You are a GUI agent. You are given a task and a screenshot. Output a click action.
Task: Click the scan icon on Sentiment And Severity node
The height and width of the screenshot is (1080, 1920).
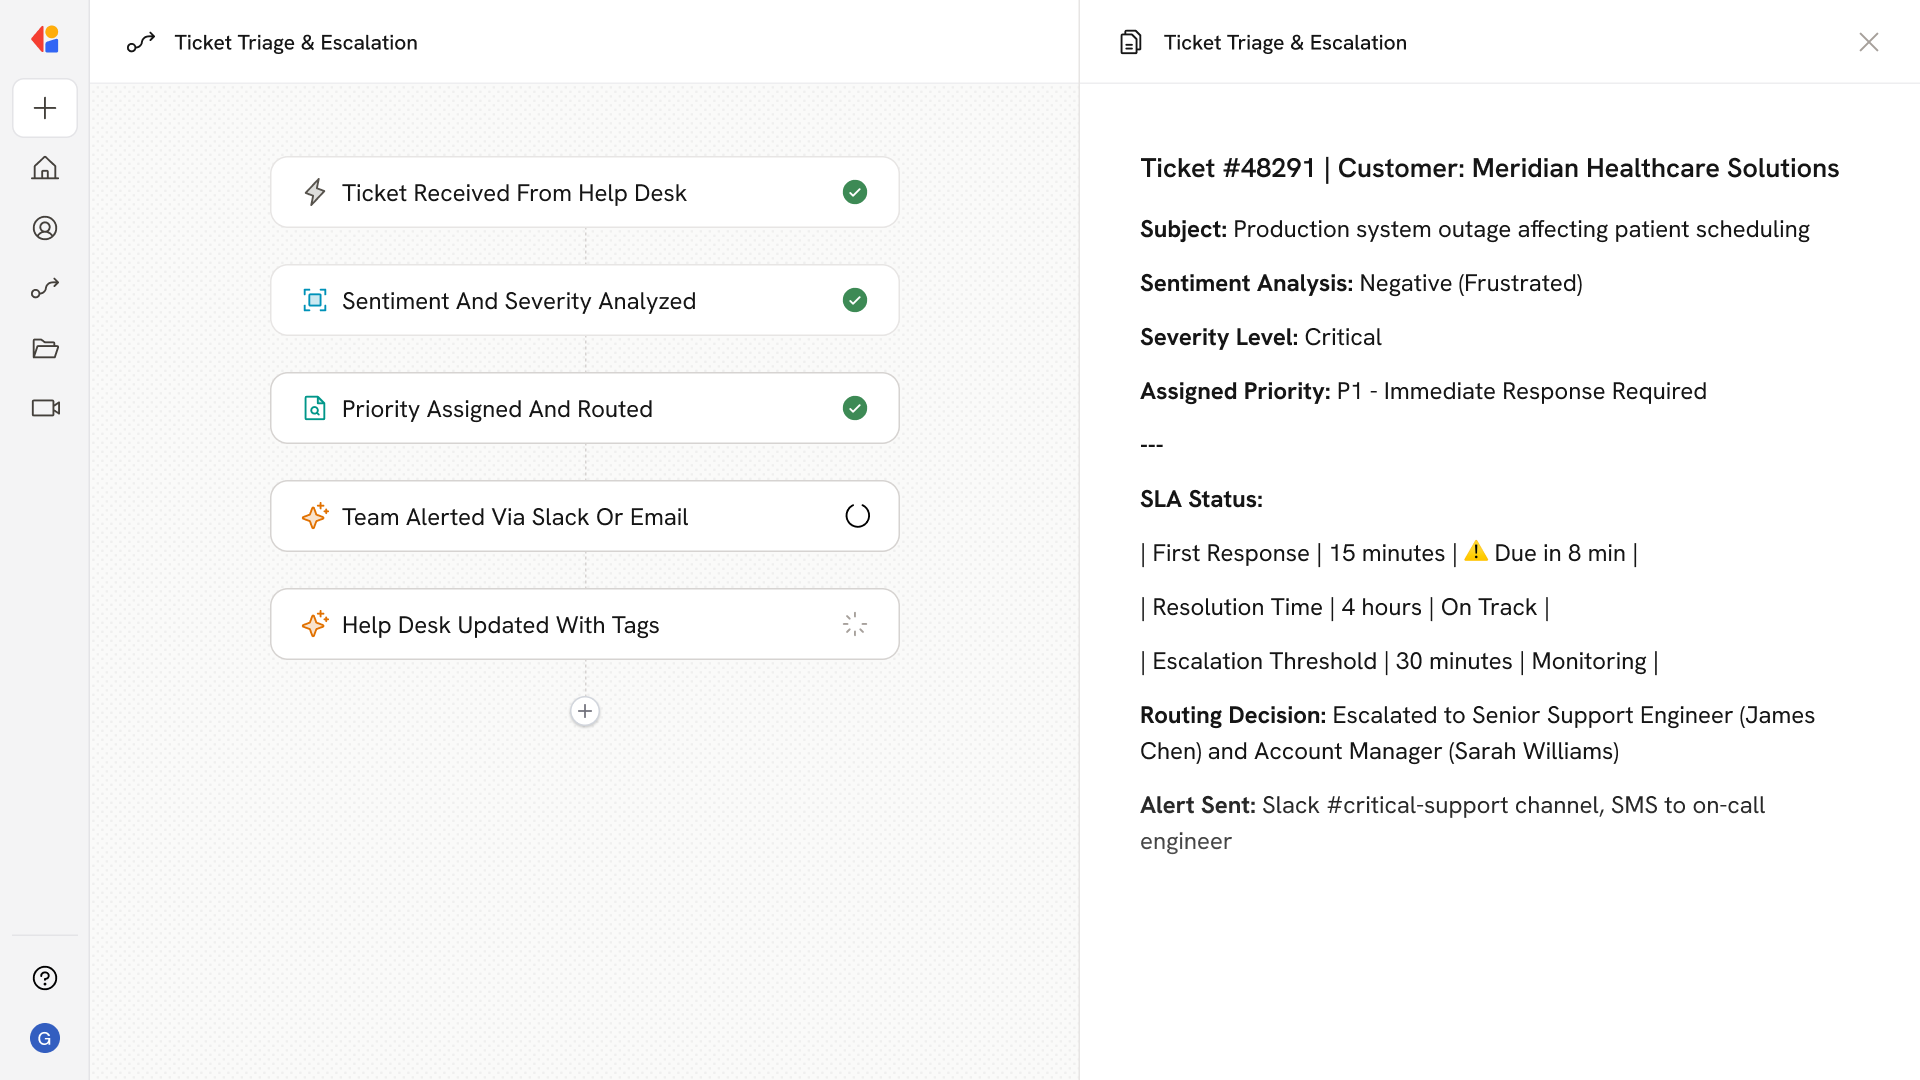click(x=315, y=300)
